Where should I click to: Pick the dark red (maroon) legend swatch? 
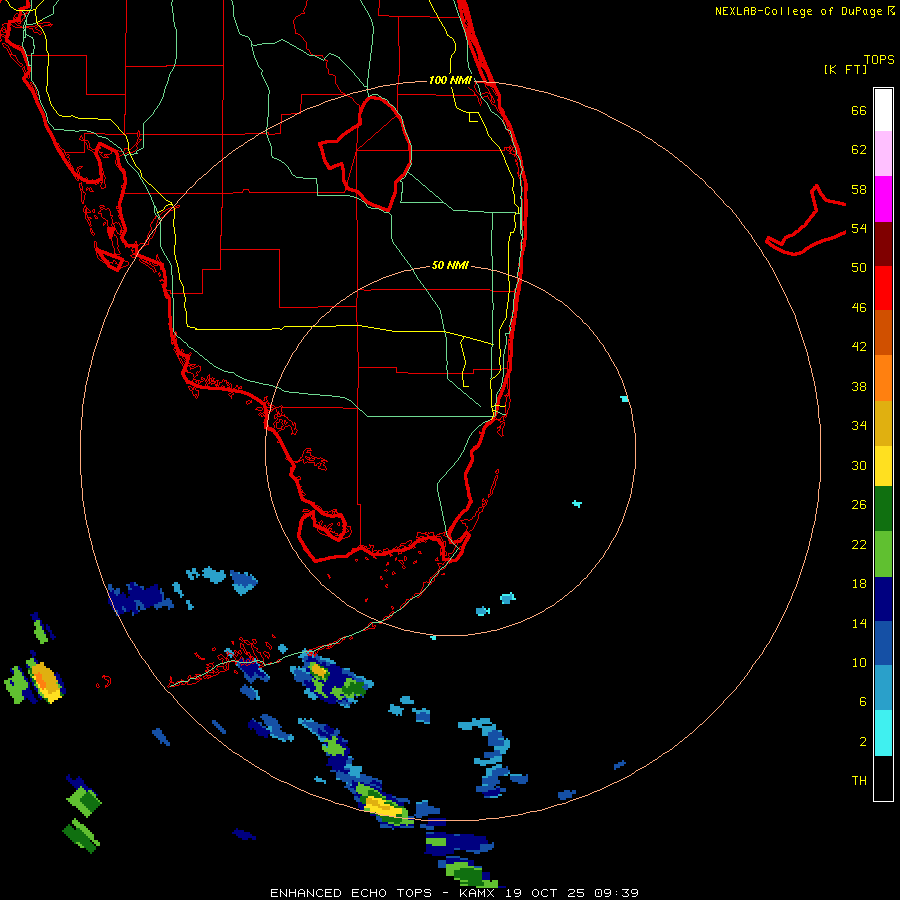coord(883,243)
